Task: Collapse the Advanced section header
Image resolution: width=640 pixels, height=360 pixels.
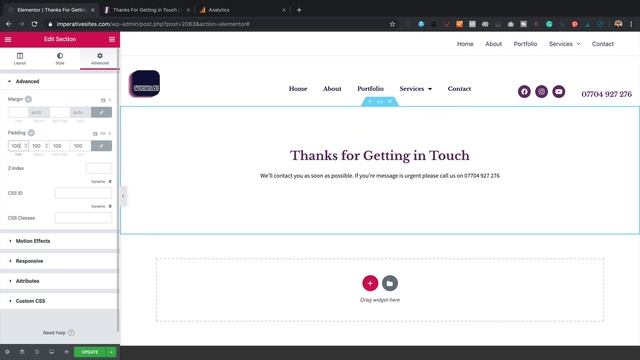Action: click(x=59, y=81)
